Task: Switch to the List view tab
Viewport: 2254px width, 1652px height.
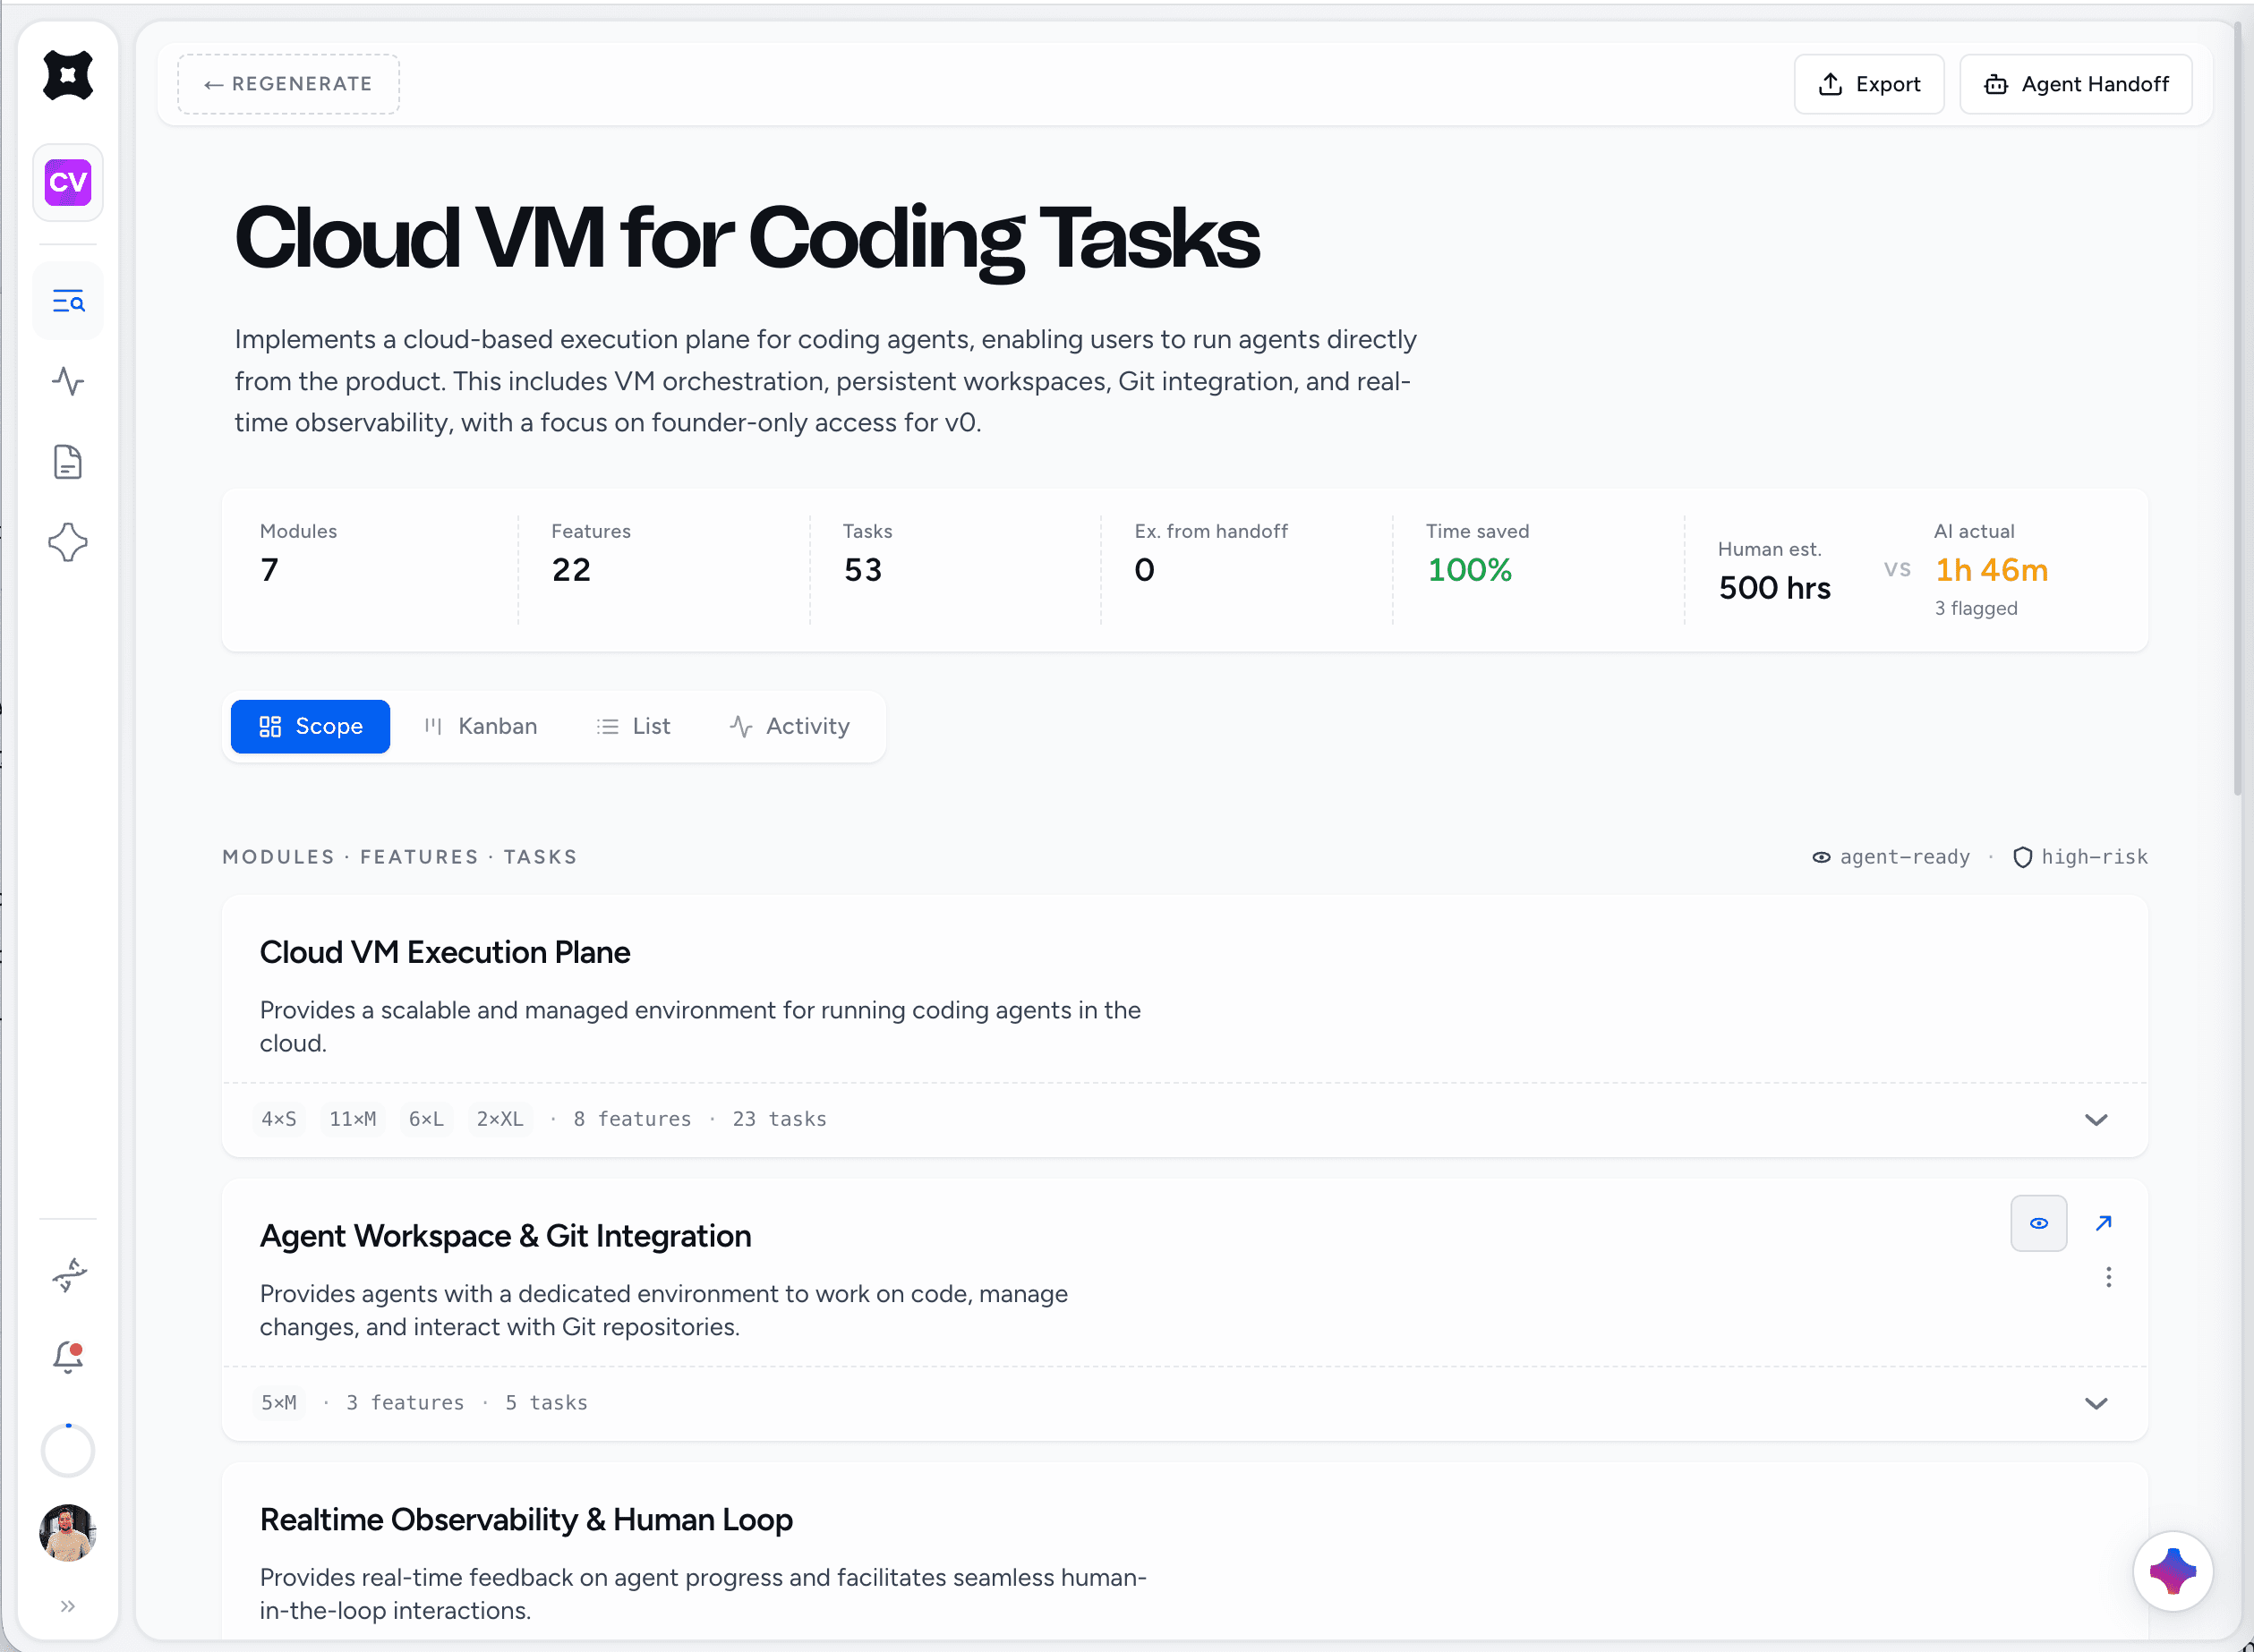Action: [x=633, y=726]
